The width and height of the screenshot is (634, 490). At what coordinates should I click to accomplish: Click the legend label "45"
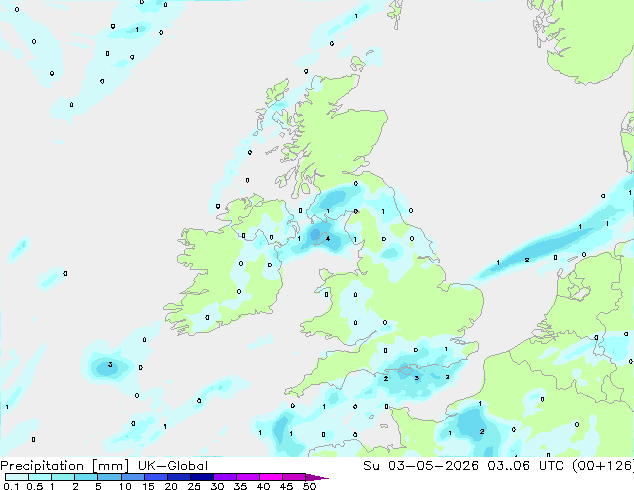[286, 486]
